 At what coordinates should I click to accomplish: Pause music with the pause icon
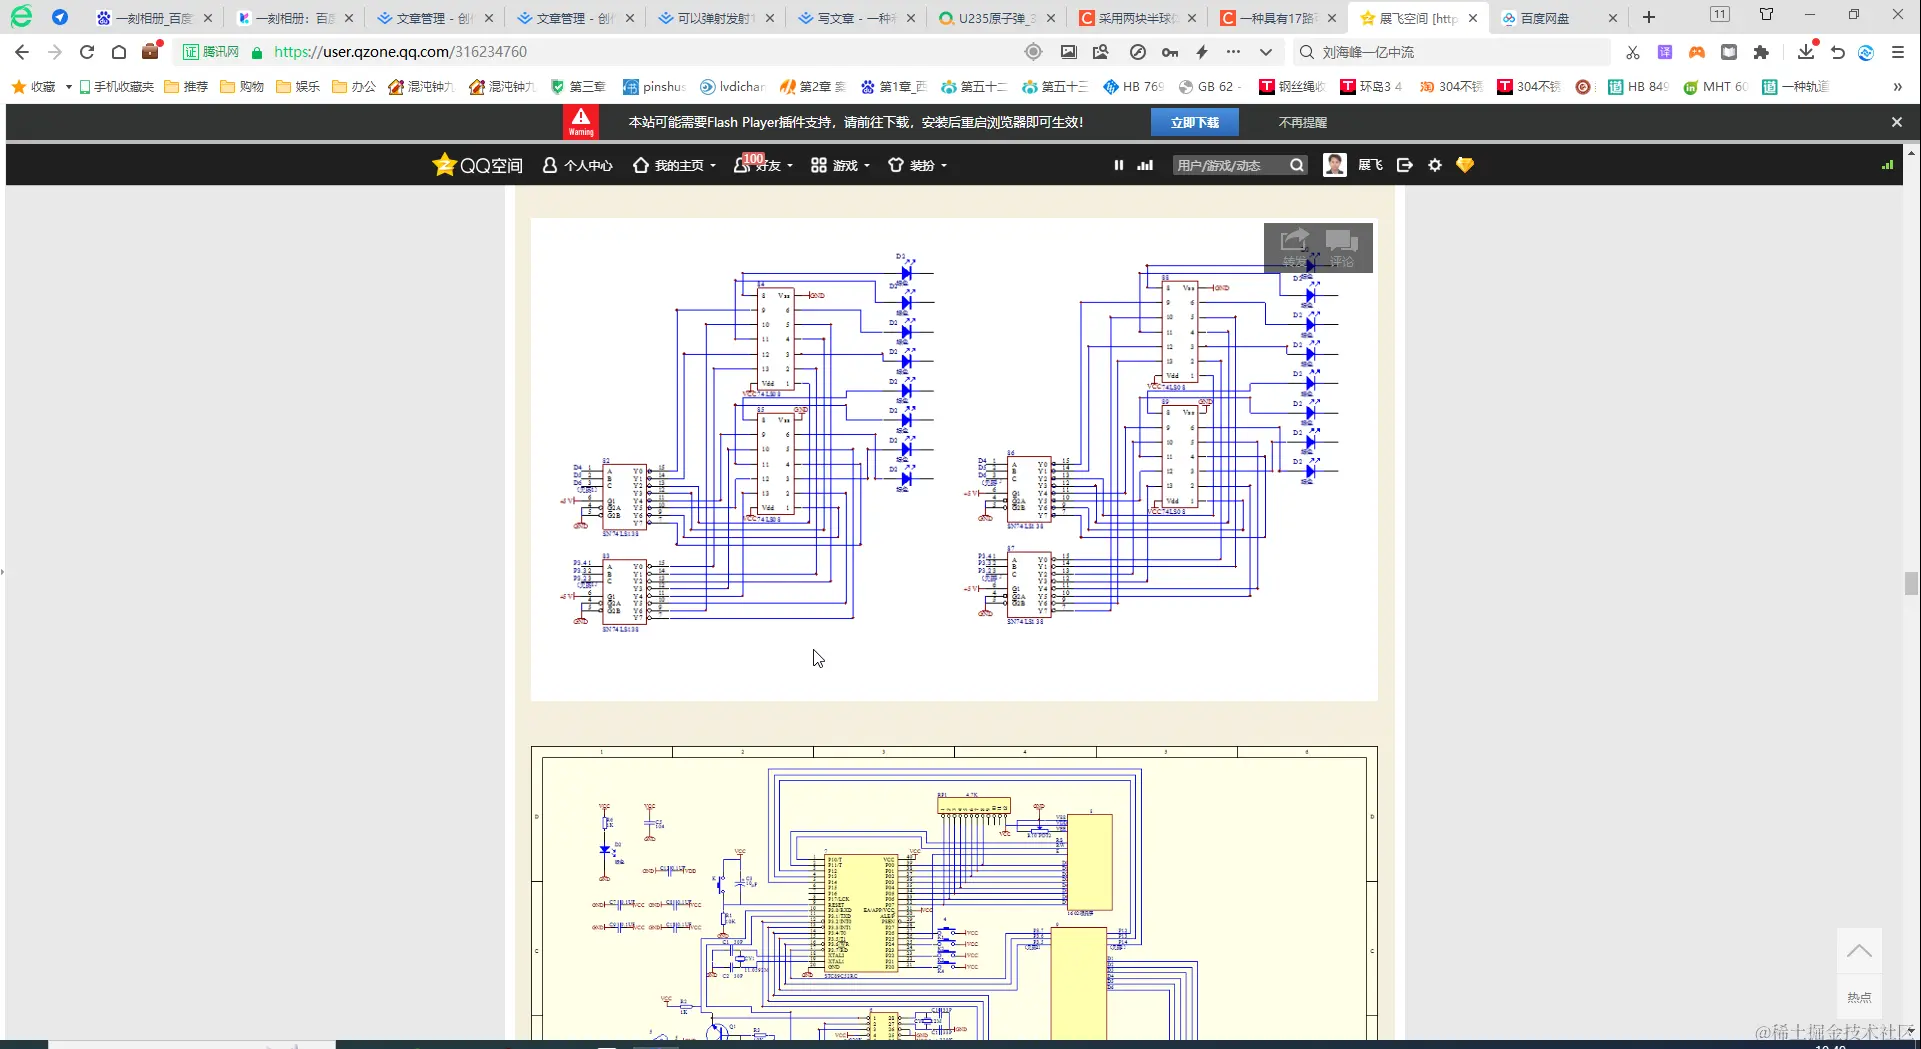click(1119, 165)
